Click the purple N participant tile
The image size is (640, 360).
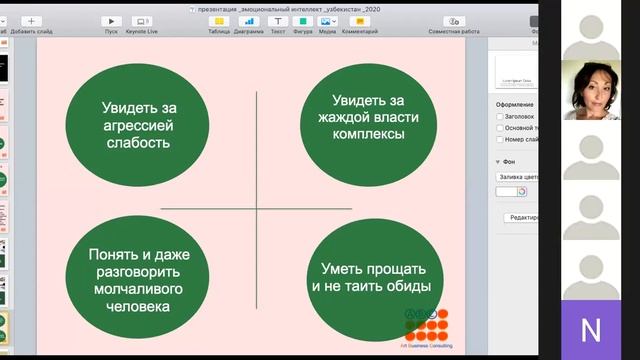coord(591,330)
